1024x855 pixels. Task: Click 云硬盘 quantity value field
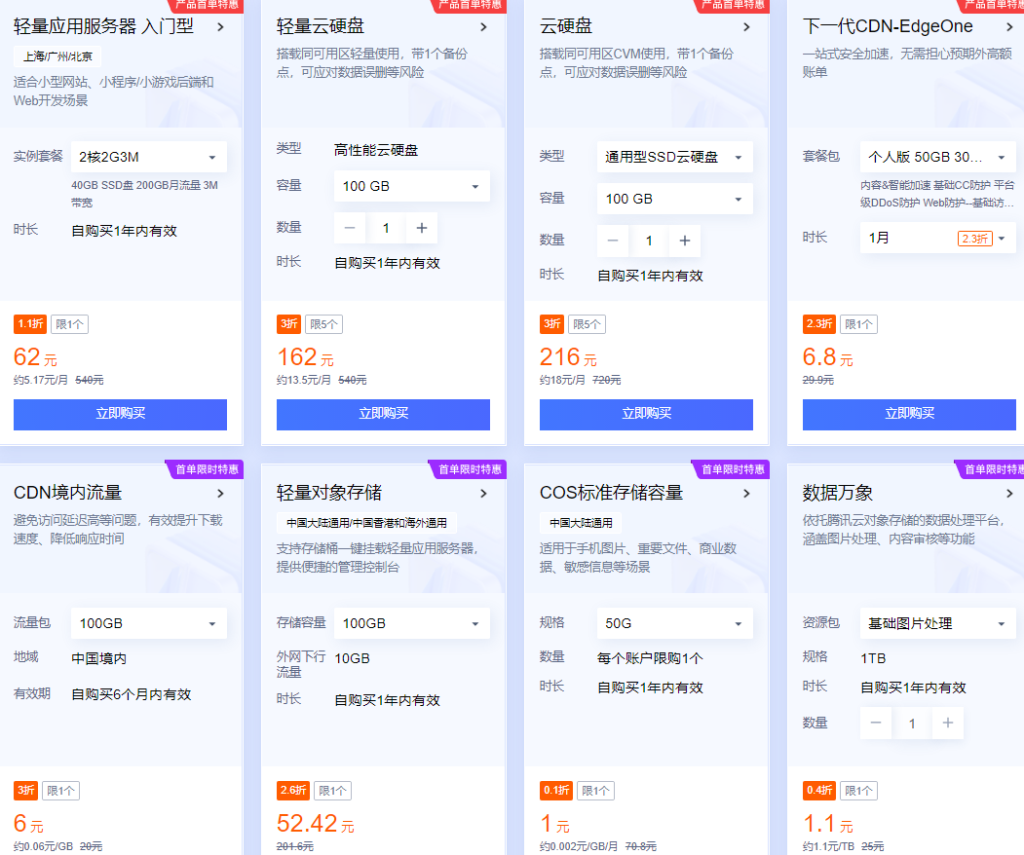tap(649, 241)
